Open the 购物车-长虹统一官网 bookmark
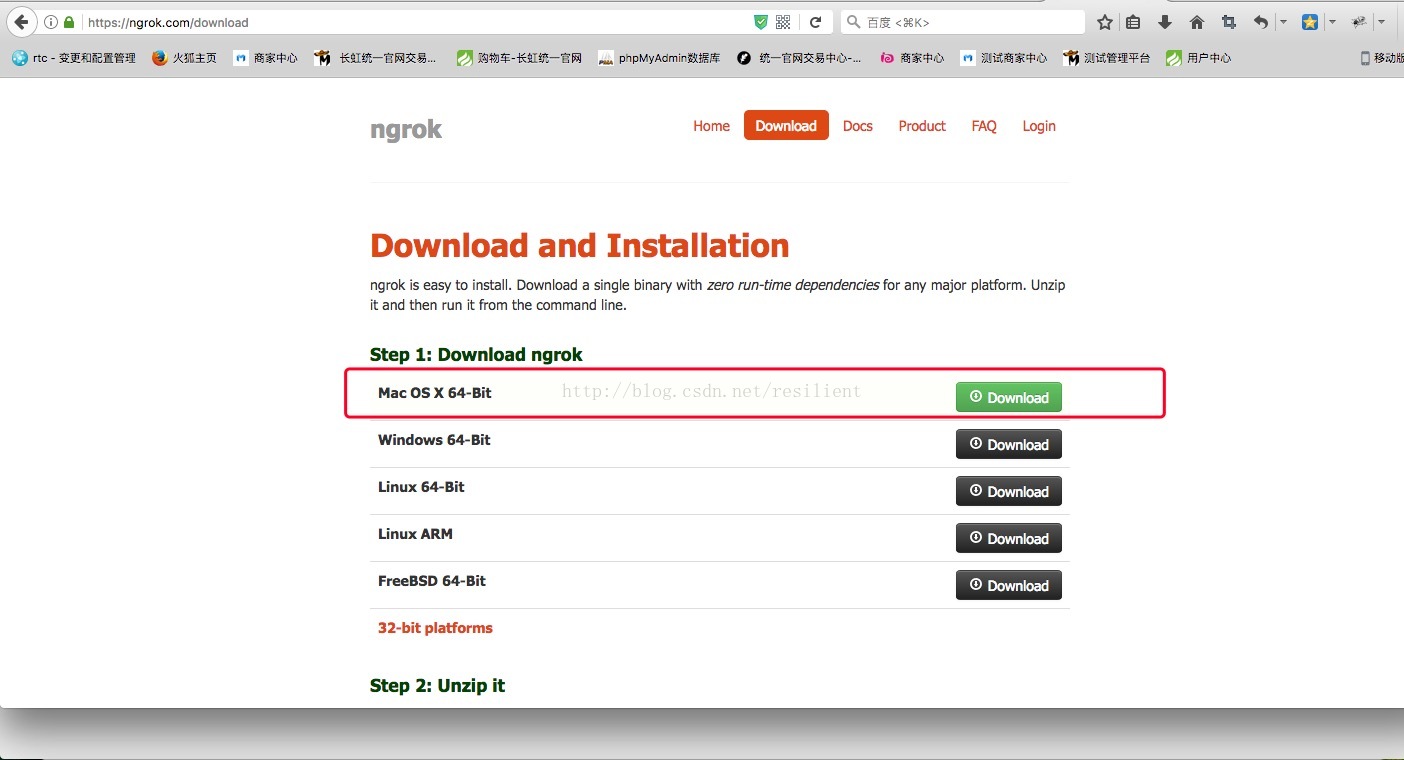This screenshot has width=1404, height=760. 520,58
